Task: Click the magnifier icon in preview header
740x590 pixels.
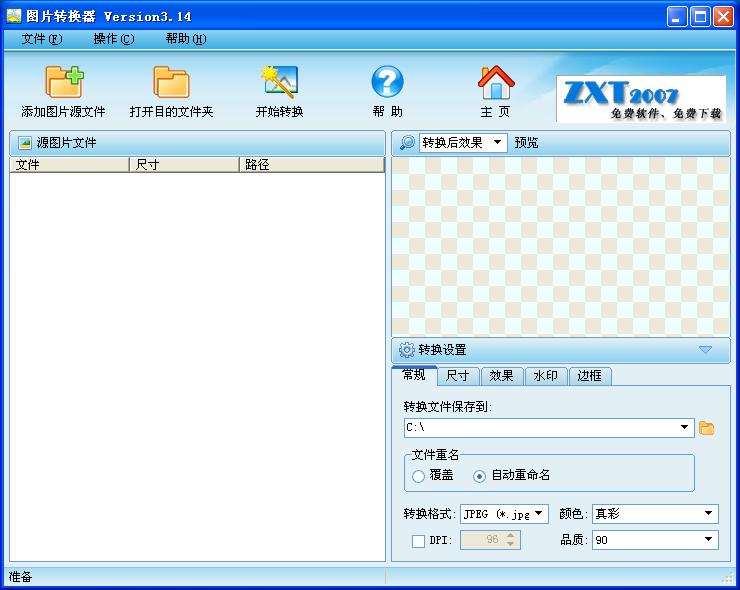Action: [406, 143]
